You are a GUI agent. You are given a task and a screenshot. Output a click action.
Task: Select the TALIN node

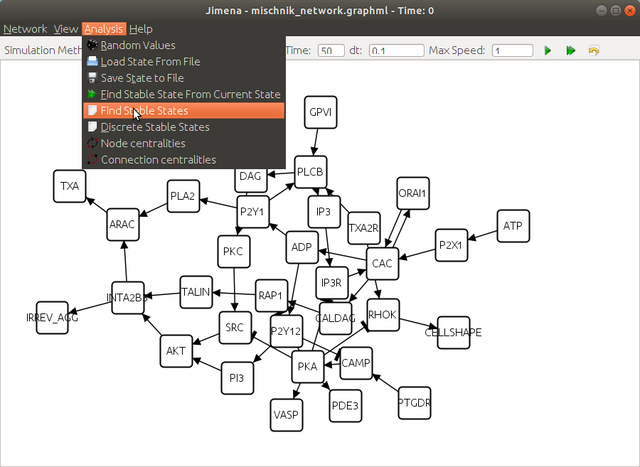(x=196, y=292)
